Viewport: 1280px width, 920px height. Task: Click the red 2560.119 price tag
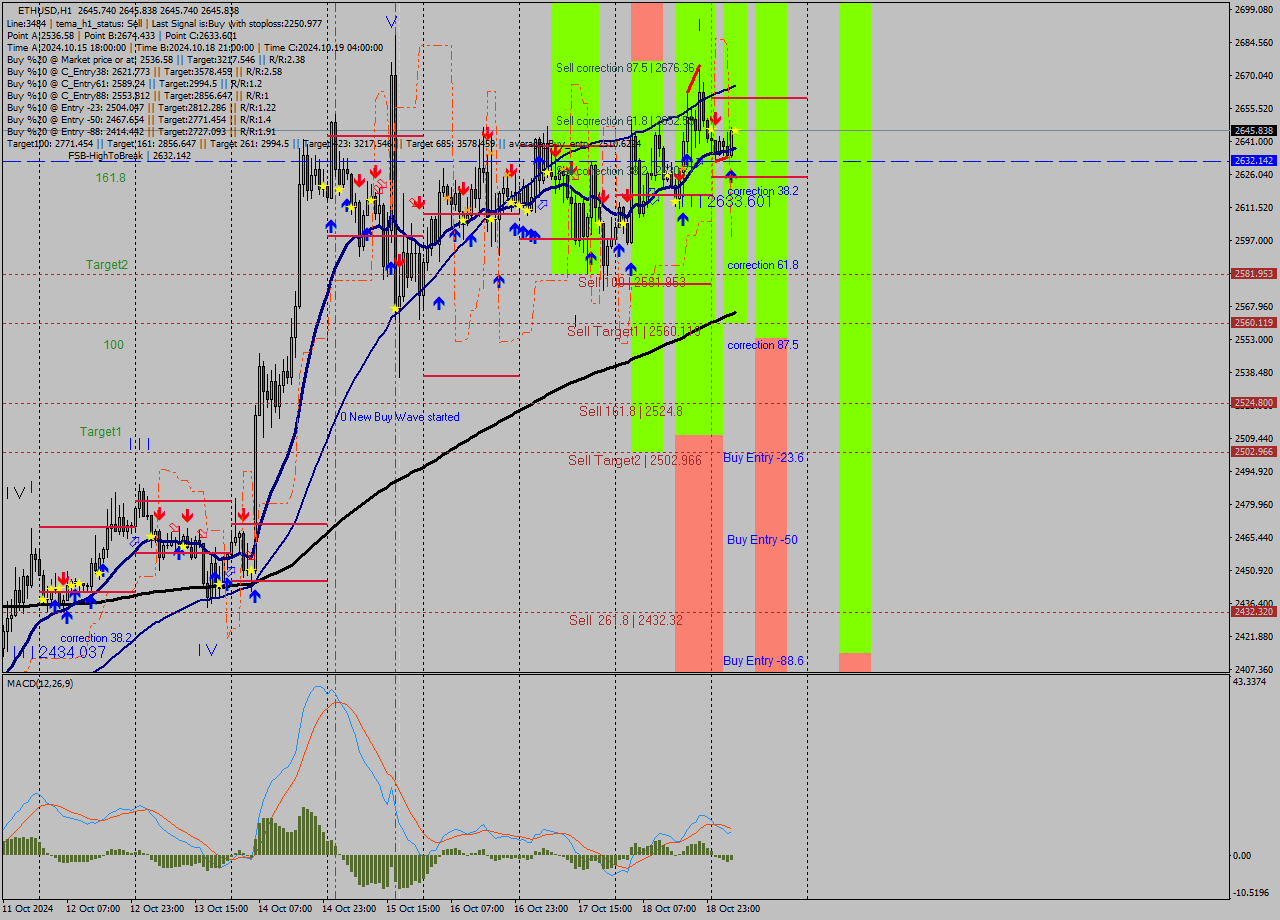[x=1253, y=323]
